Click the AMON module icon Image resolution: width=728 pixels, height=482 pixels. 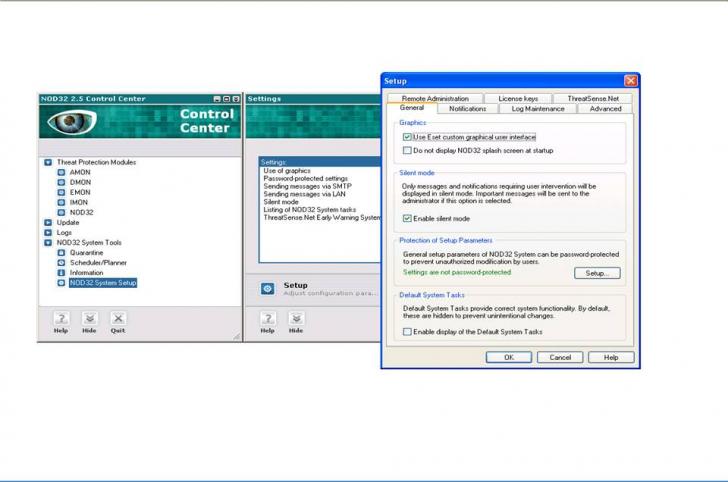pos(61,172)
